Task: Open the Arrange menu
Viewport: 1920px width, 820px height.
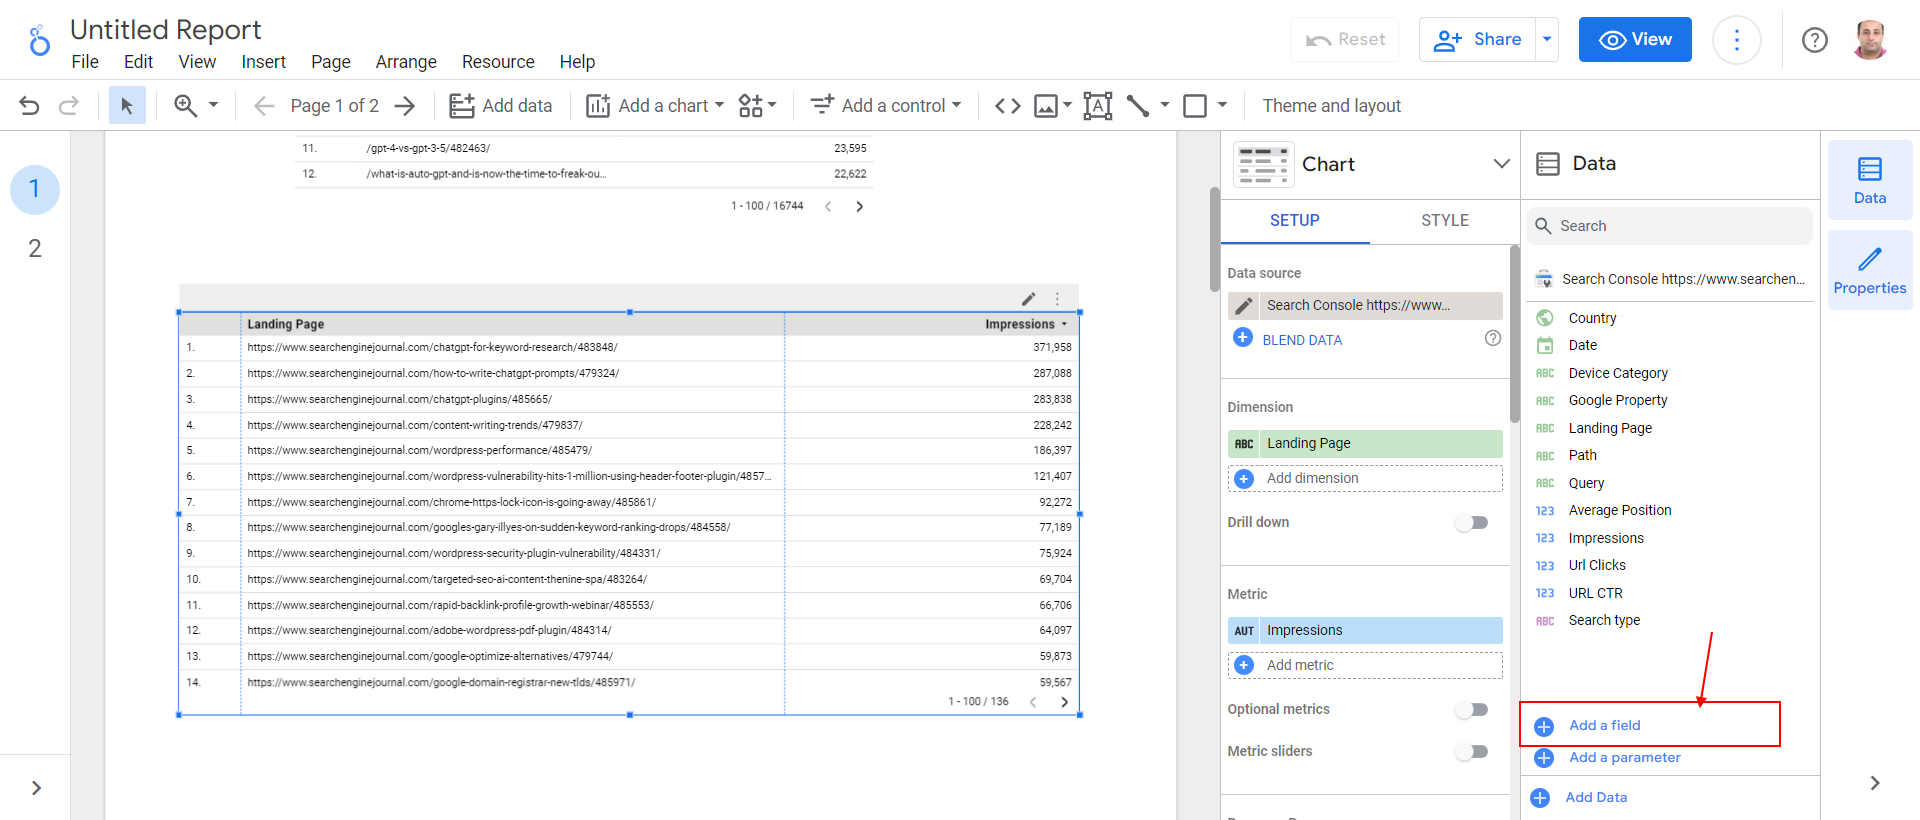Action: point(406,62)
